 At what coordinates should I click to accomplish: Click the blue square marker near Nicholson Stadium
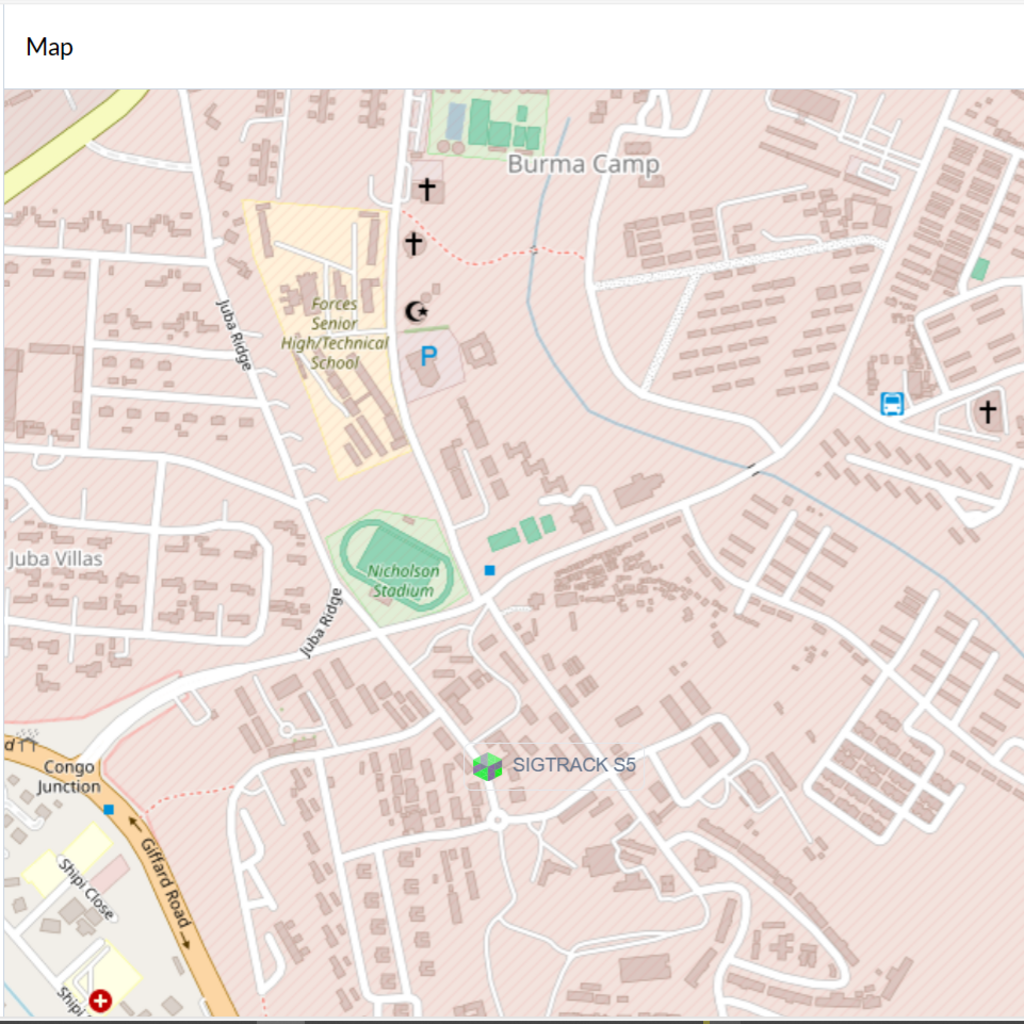pos(489,570)
